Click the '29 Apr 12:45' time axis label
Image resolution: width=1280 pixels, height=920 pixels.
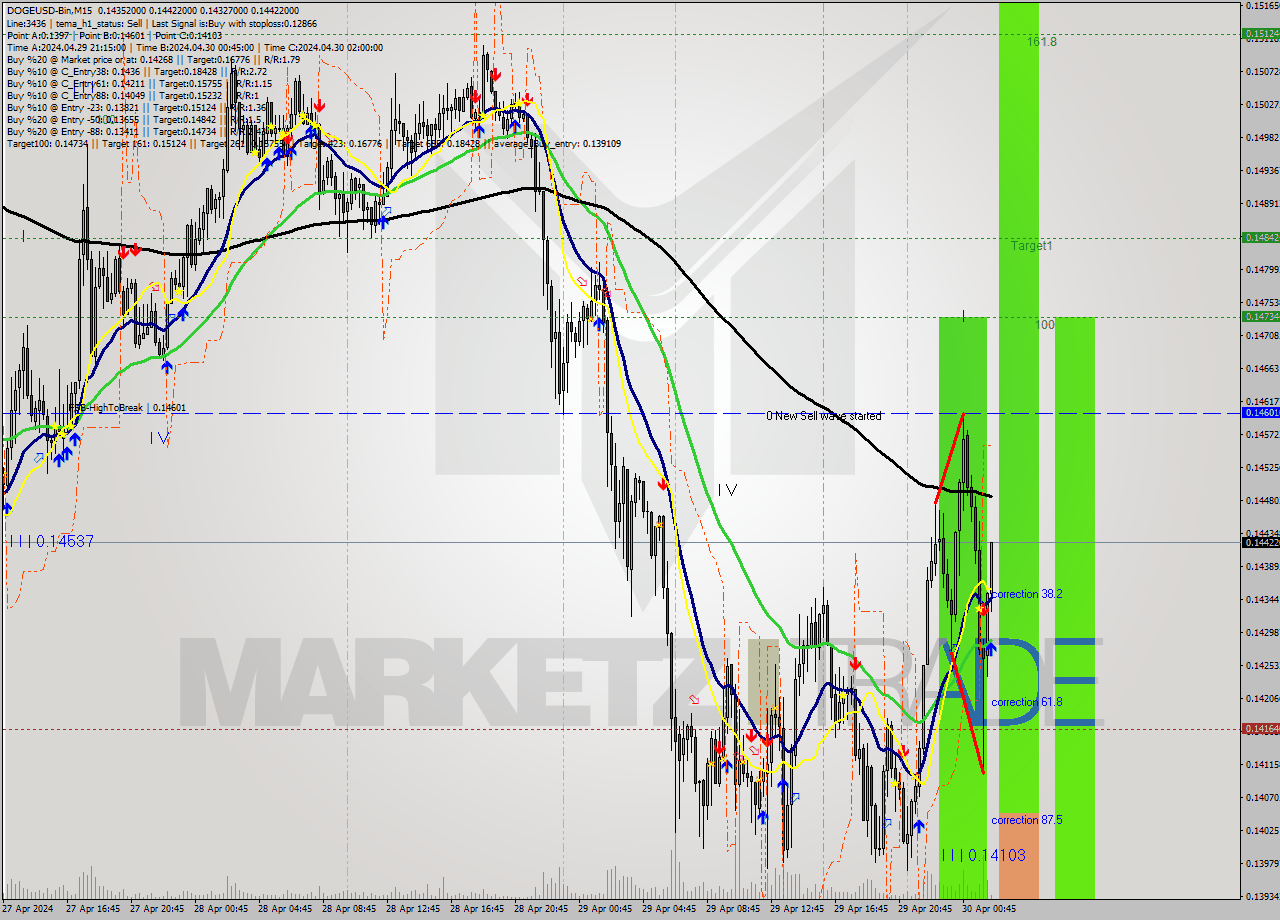(x=797, y=909)
